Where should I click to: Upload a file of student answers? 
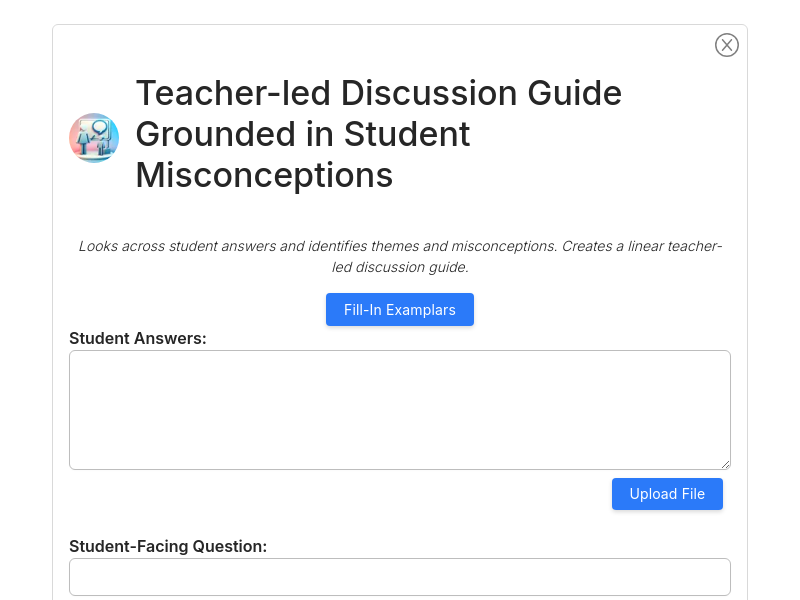pos(667,493)
